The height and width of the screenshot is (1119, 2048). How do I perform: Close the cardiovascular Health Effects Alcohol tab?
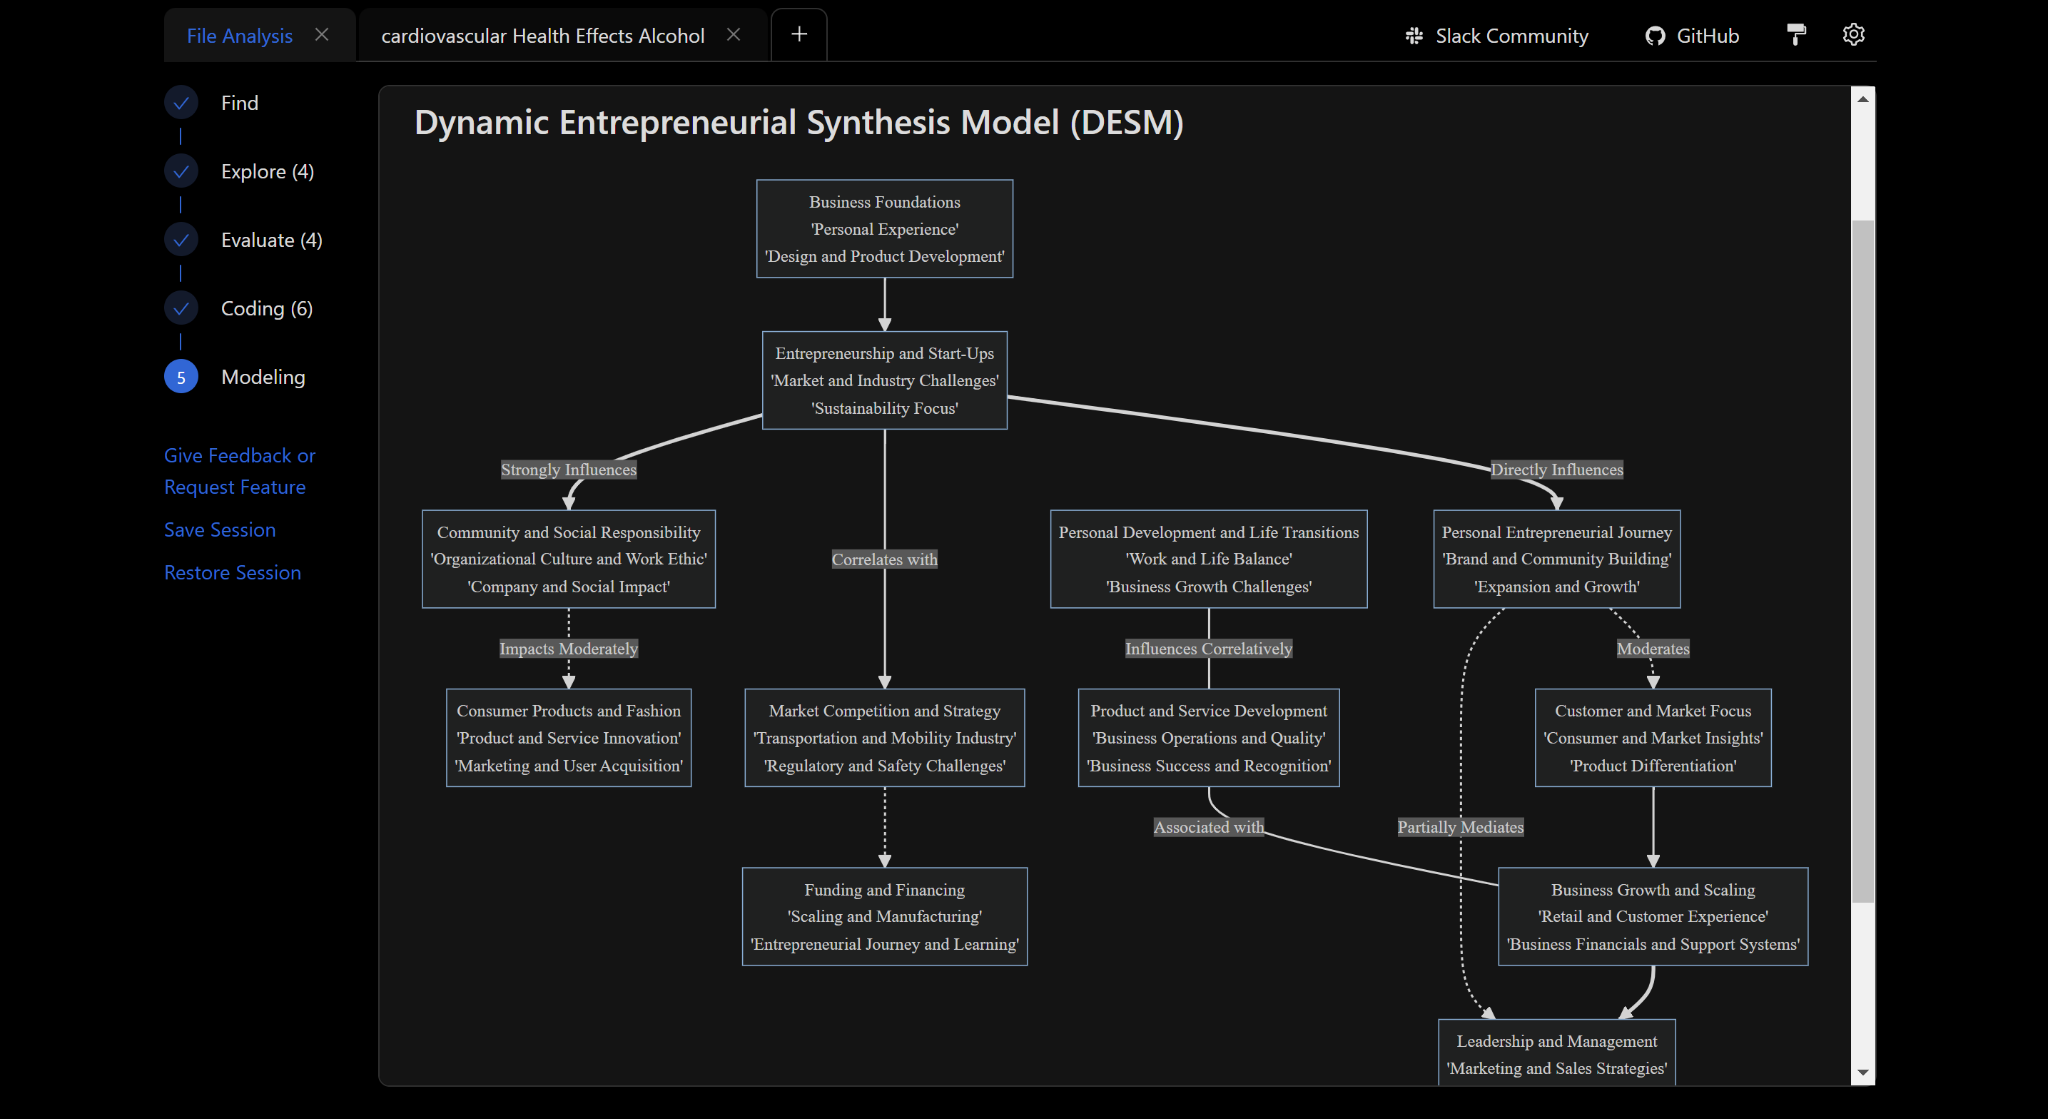coord(734,35)
